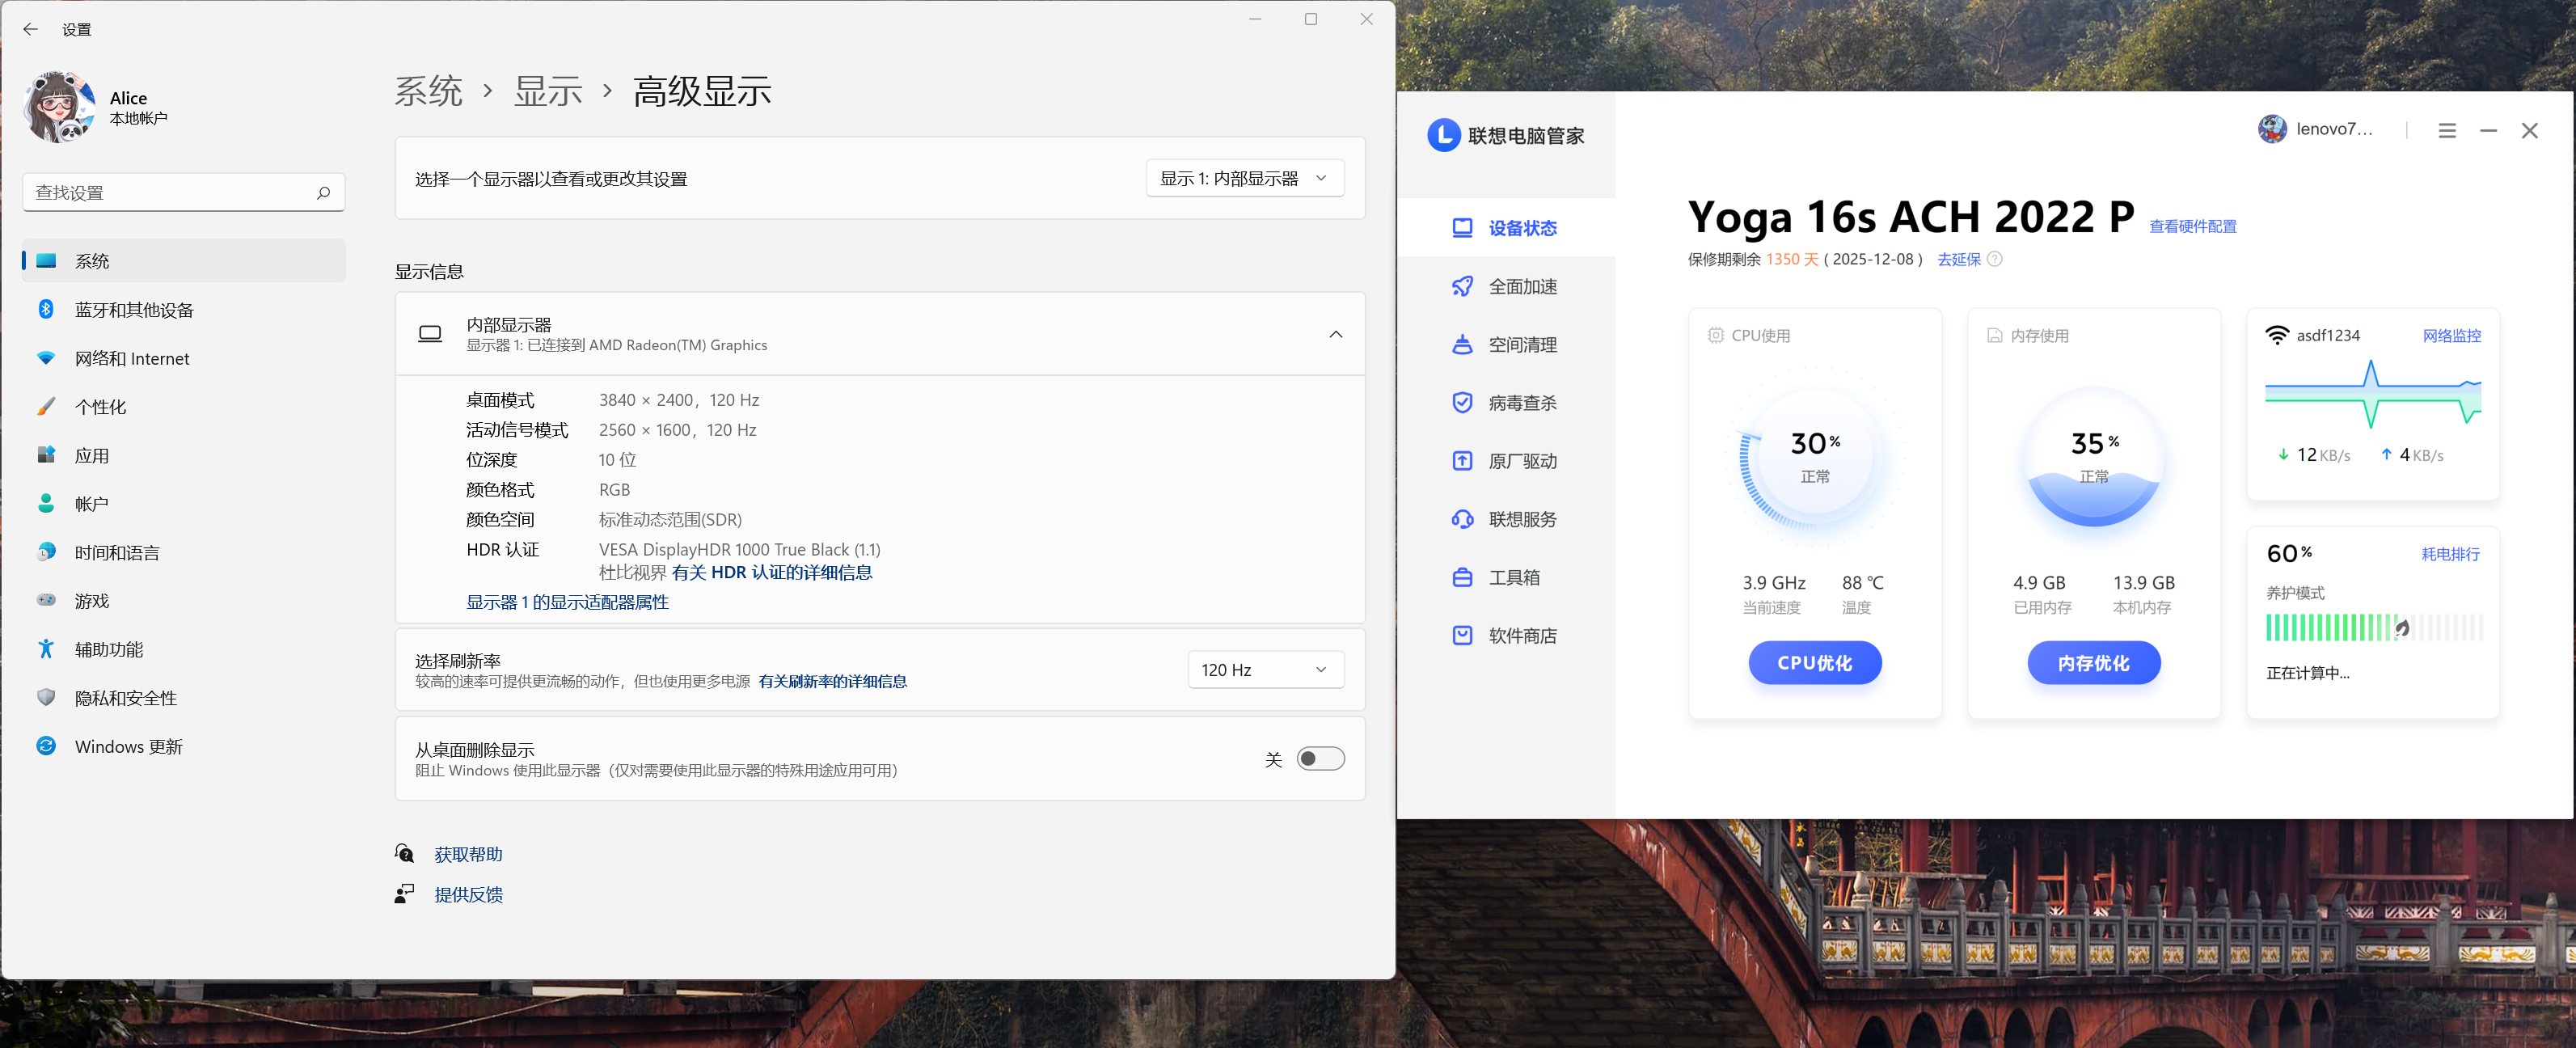
Task: Click the asdf1234 Wi-Fi name
Action: (2328, 336)
